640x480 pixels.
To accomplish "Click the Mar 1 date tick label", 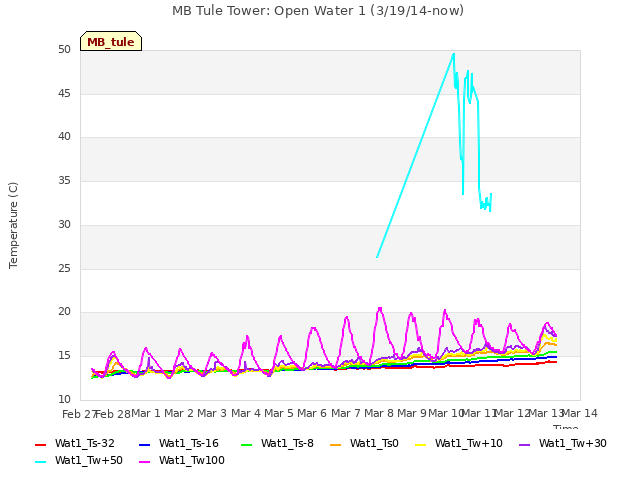I will click(x=146, y=413).
